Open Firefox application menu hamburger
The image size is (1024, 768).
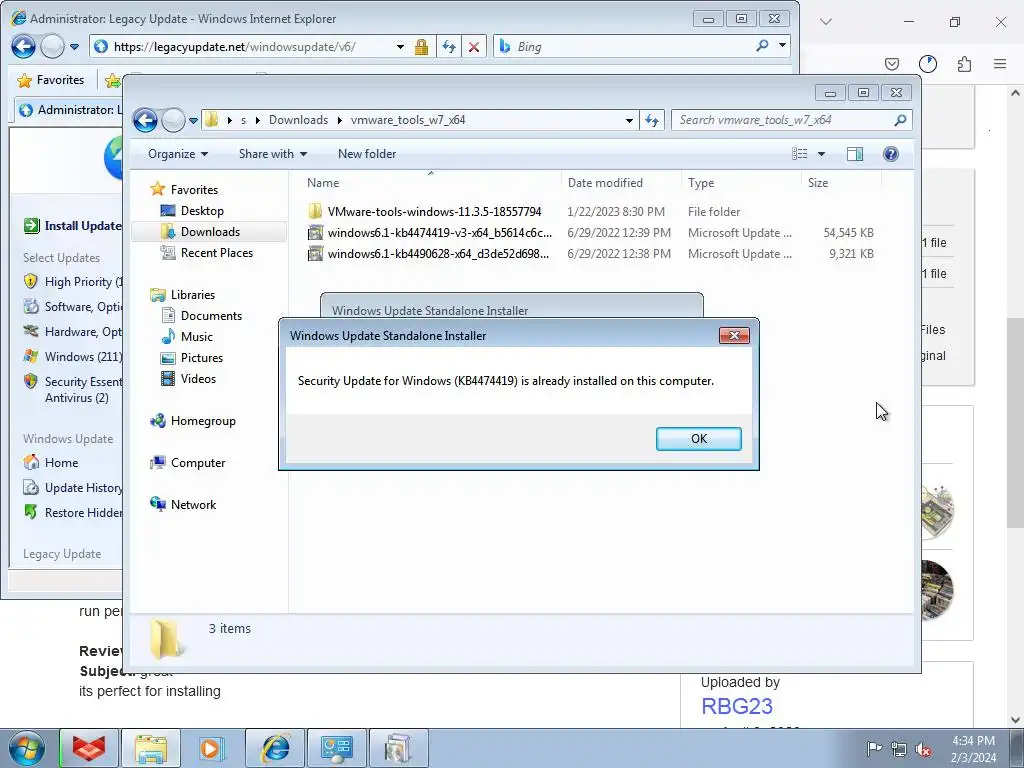1000,63
